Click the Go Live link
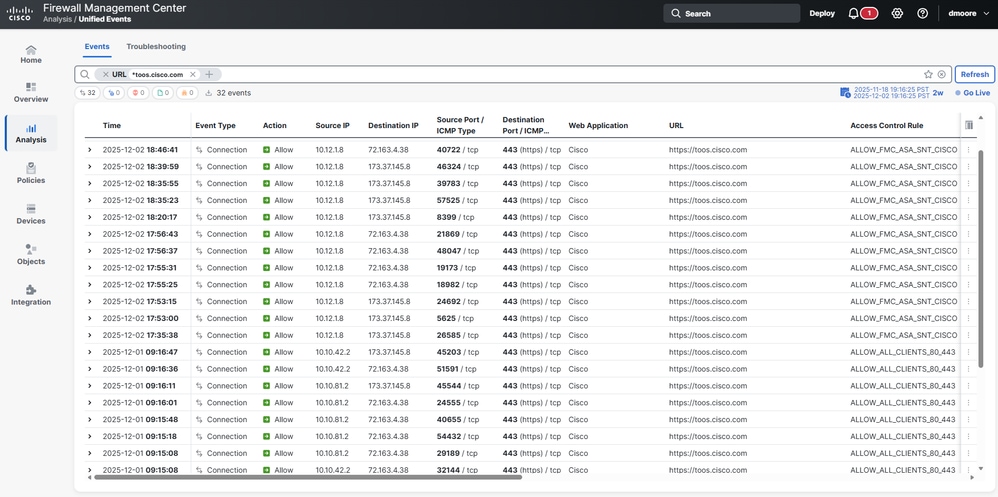This screenshot has height=497, width=998. pos(973,93)
